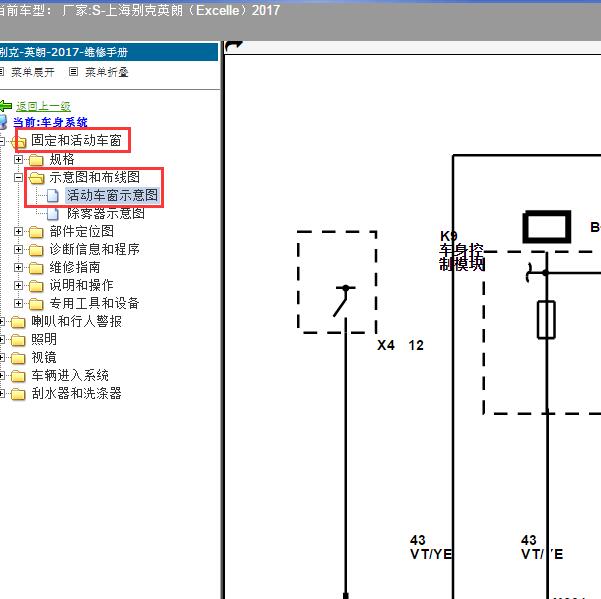Click the 部件定位图 folder icon
The width and height of the screenshot is (601, 599).
(37, 232)
